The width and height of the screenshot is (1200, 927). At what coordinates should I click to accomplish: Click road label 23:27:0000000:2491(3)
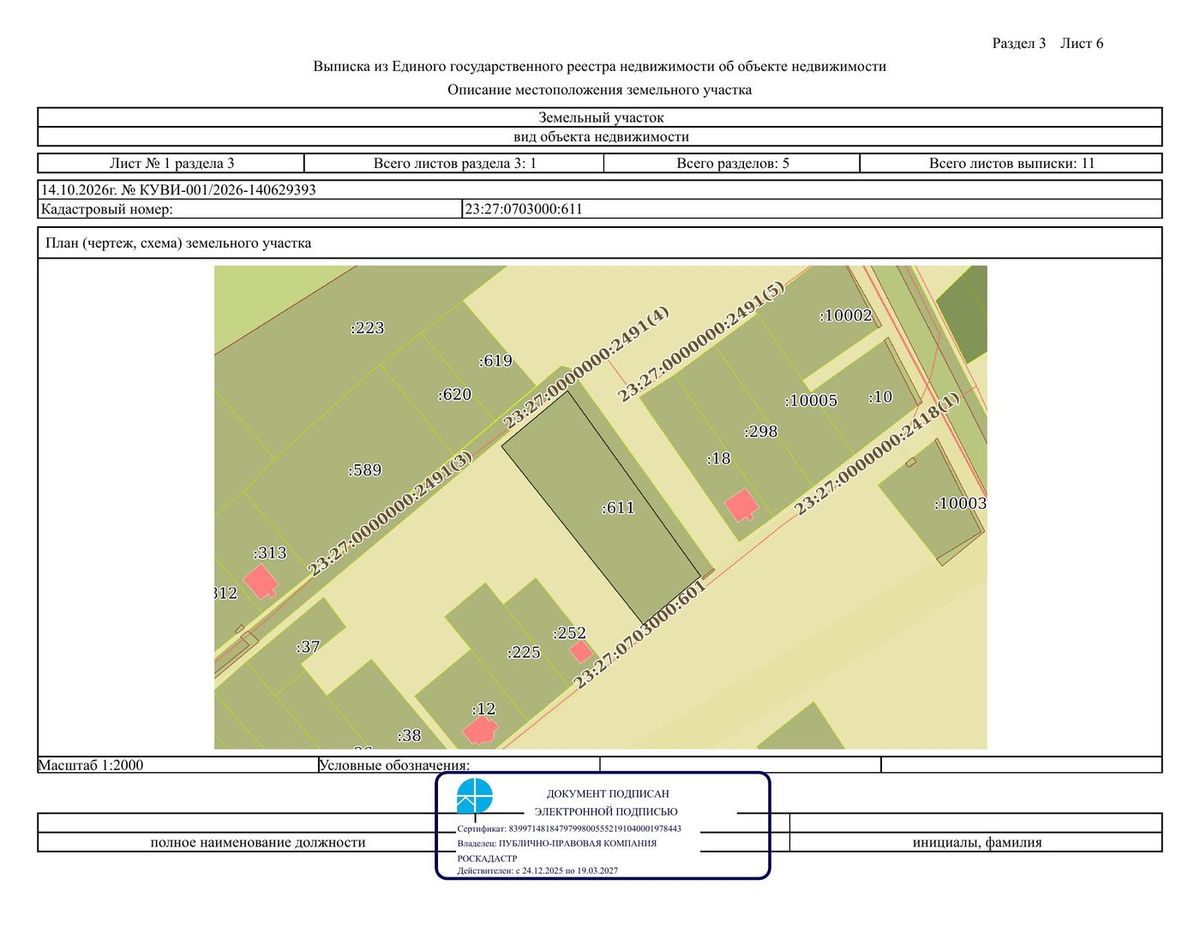[390, 513]
